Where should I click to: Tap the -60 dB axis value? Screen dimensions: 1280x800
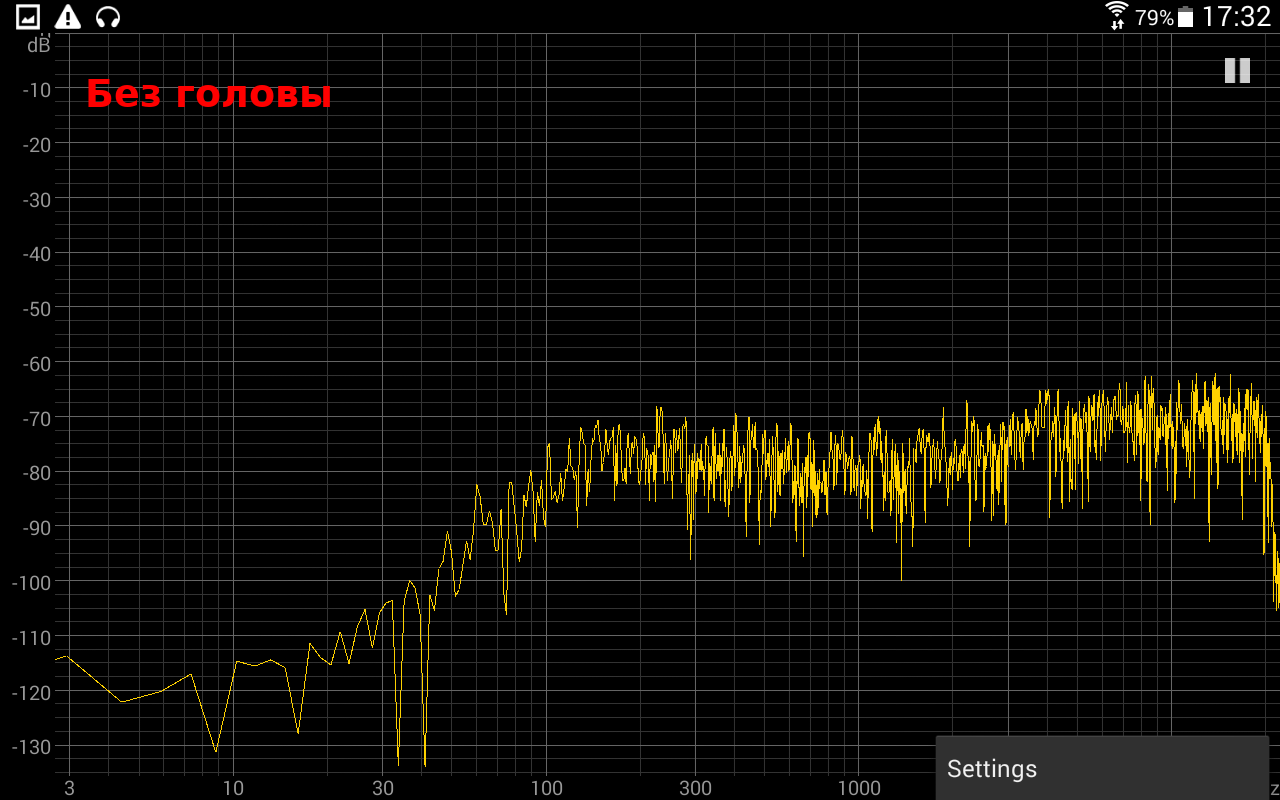click(37, 363)
